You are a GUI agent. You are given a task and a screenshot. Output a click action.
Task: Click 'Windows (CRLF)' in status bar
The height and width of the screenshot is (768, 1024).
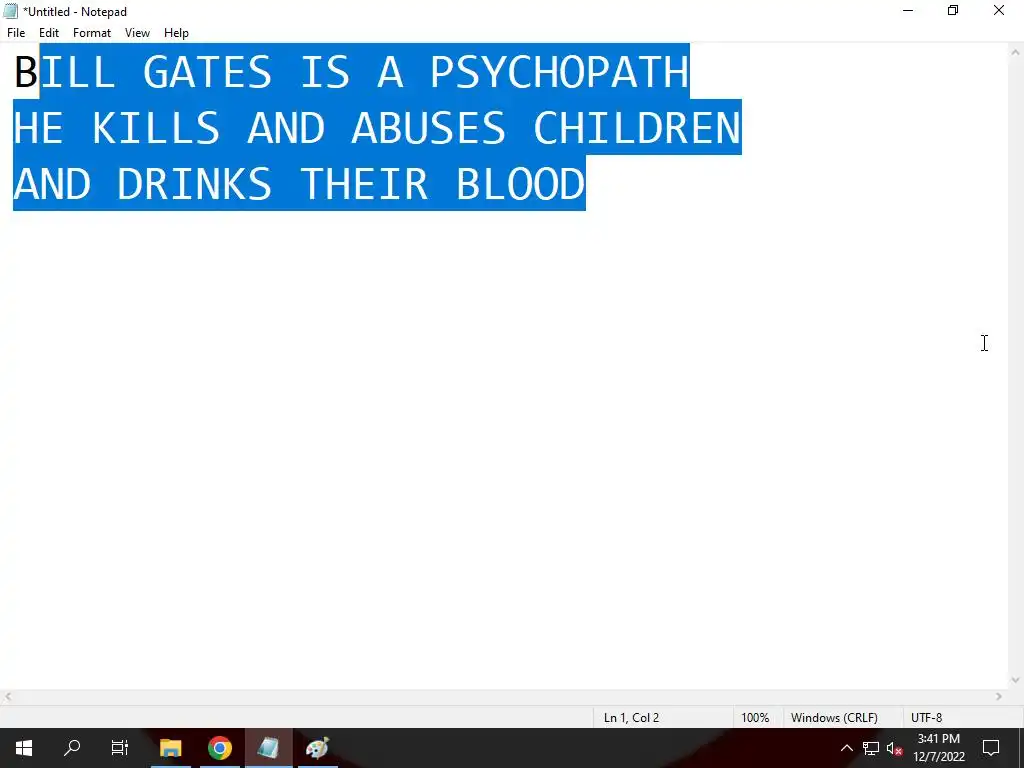(834, 718)
